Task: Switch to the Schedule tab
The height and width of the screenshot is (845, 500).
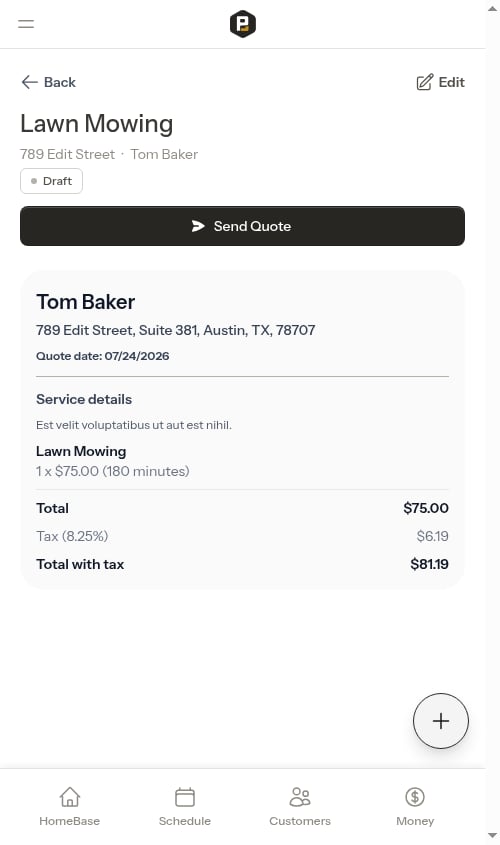Action: (x=185, y=807)
